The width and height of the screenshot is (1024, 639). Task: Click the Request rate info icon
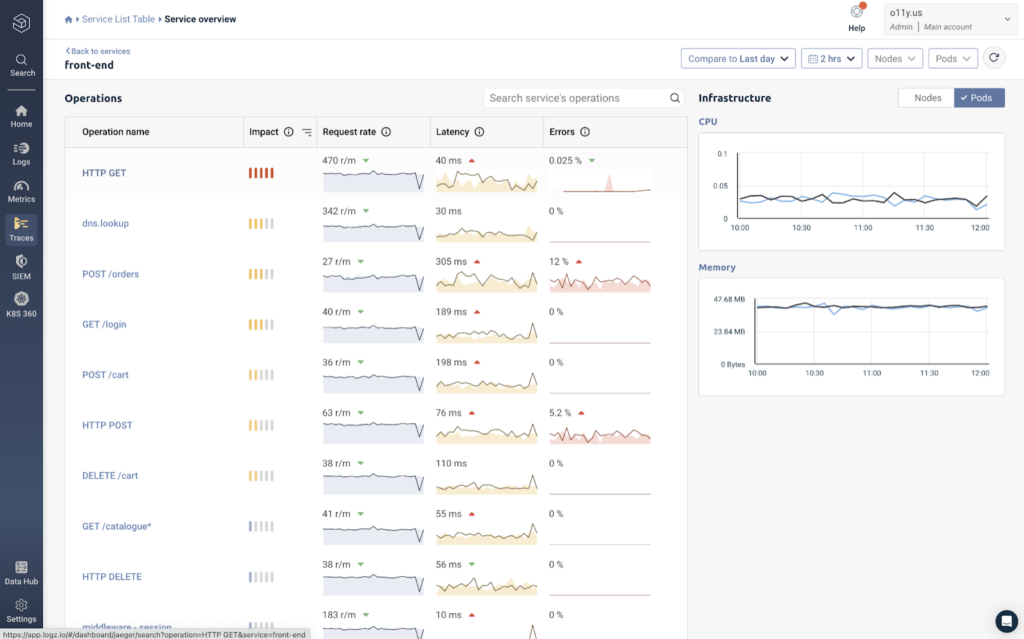pyautogui.click(x=386, y=132)
